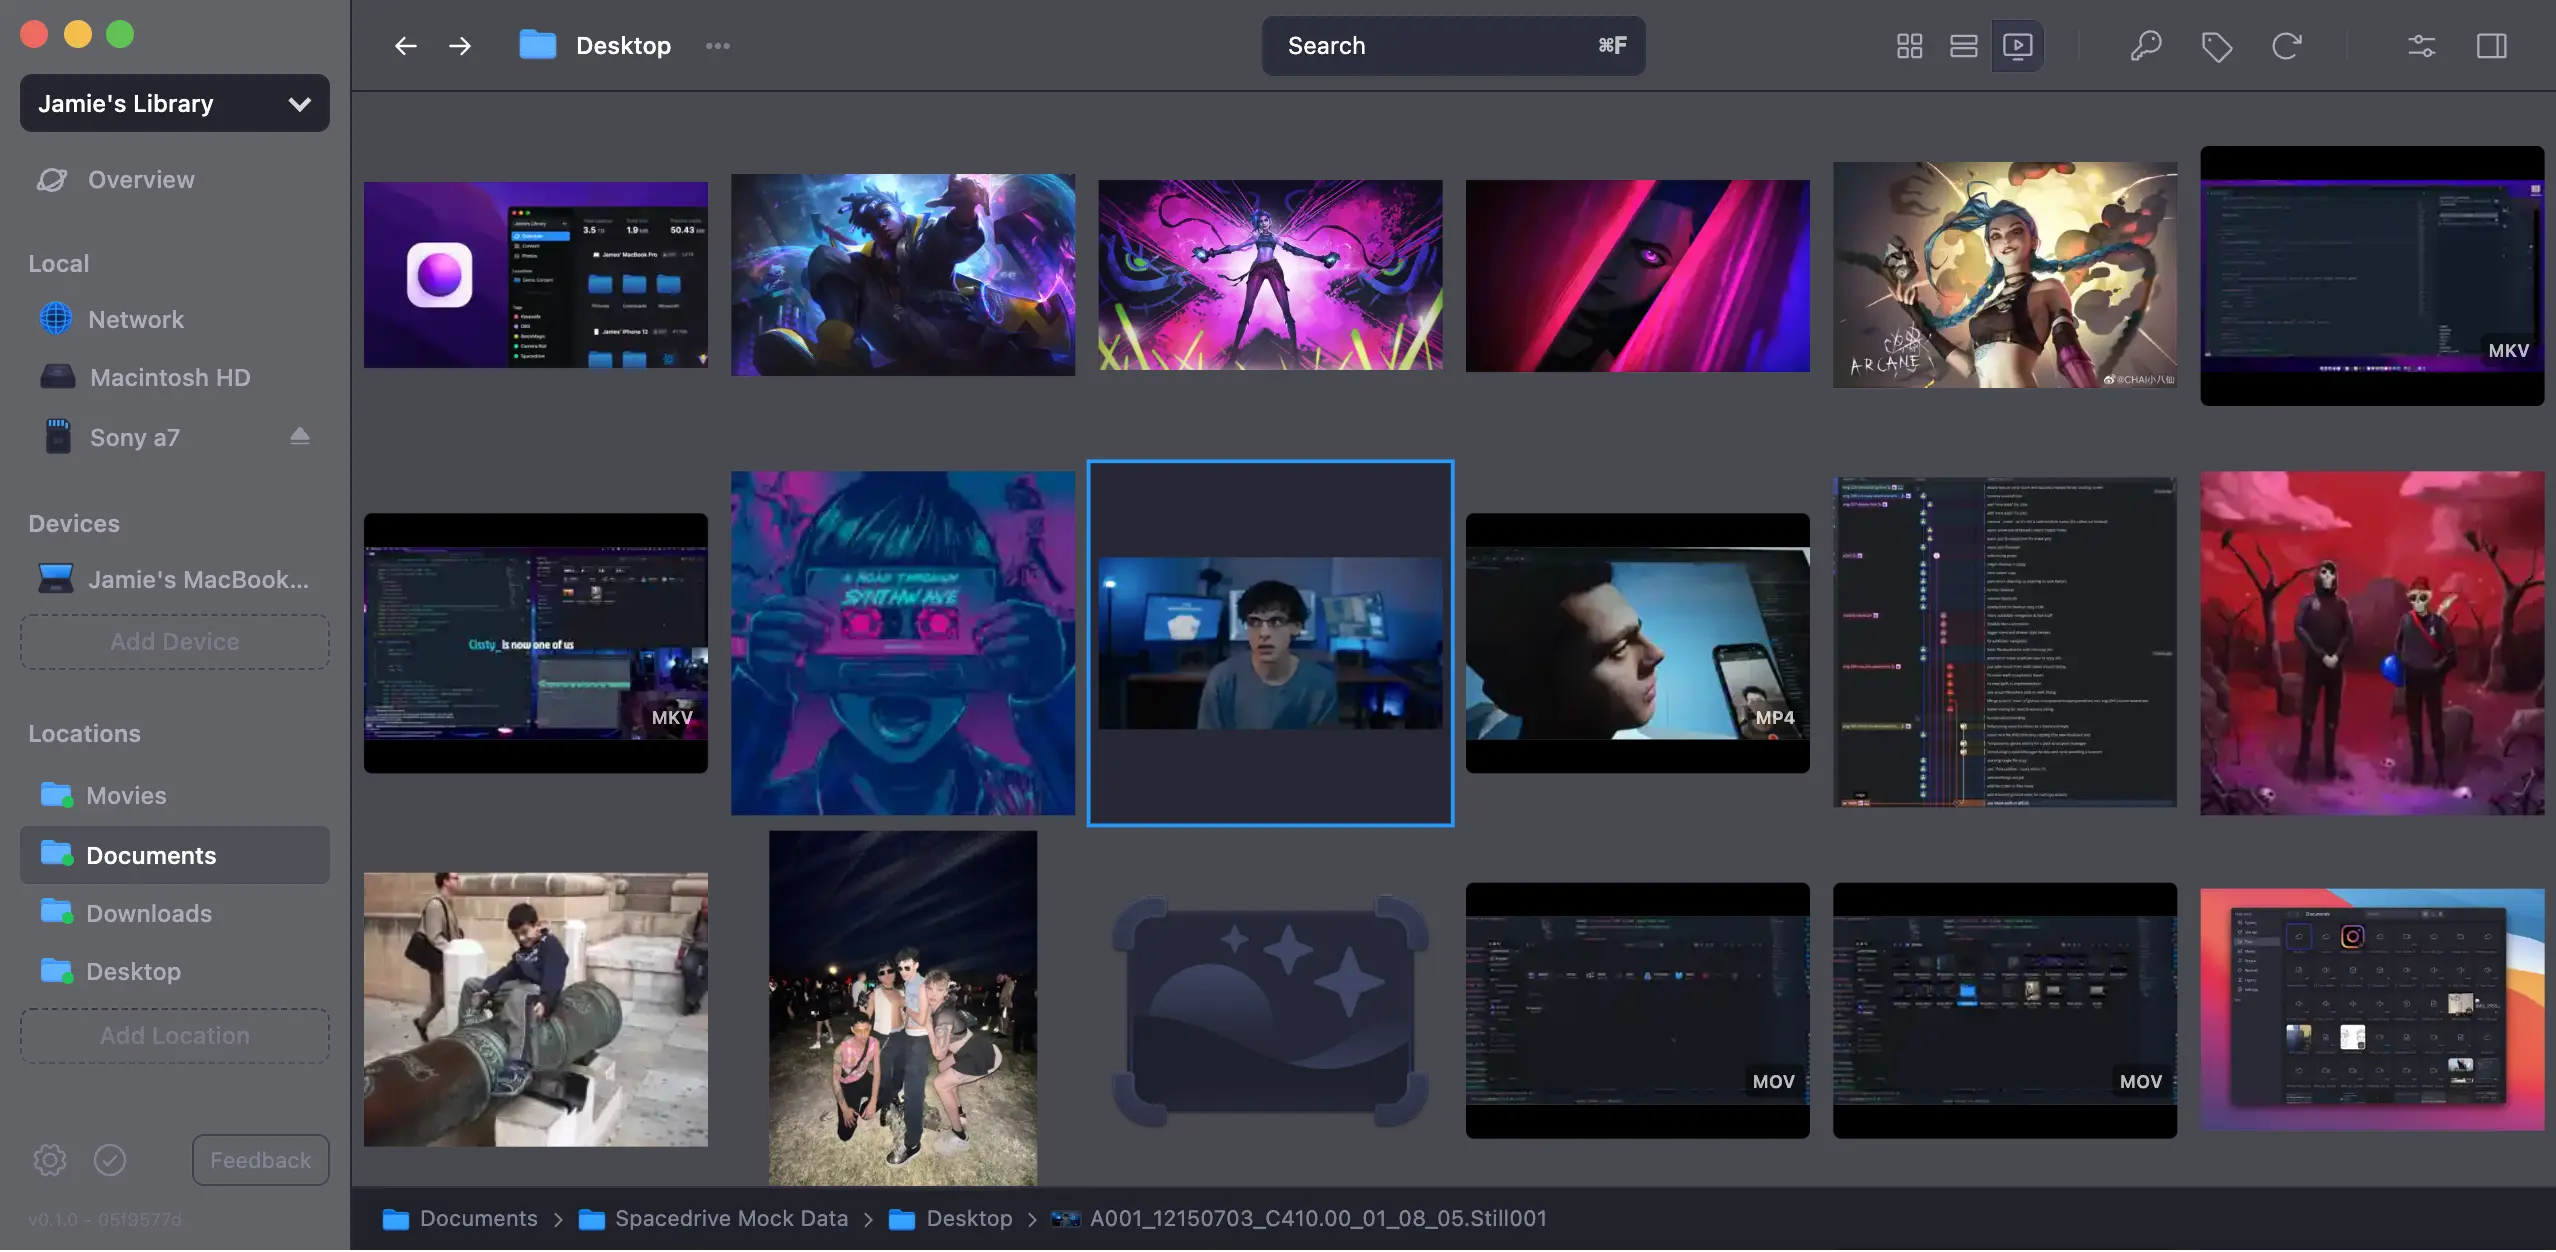Click the Feedback button
Screen dimensions: 2556x1252
pyautogui.click(x=260, y=1160)
